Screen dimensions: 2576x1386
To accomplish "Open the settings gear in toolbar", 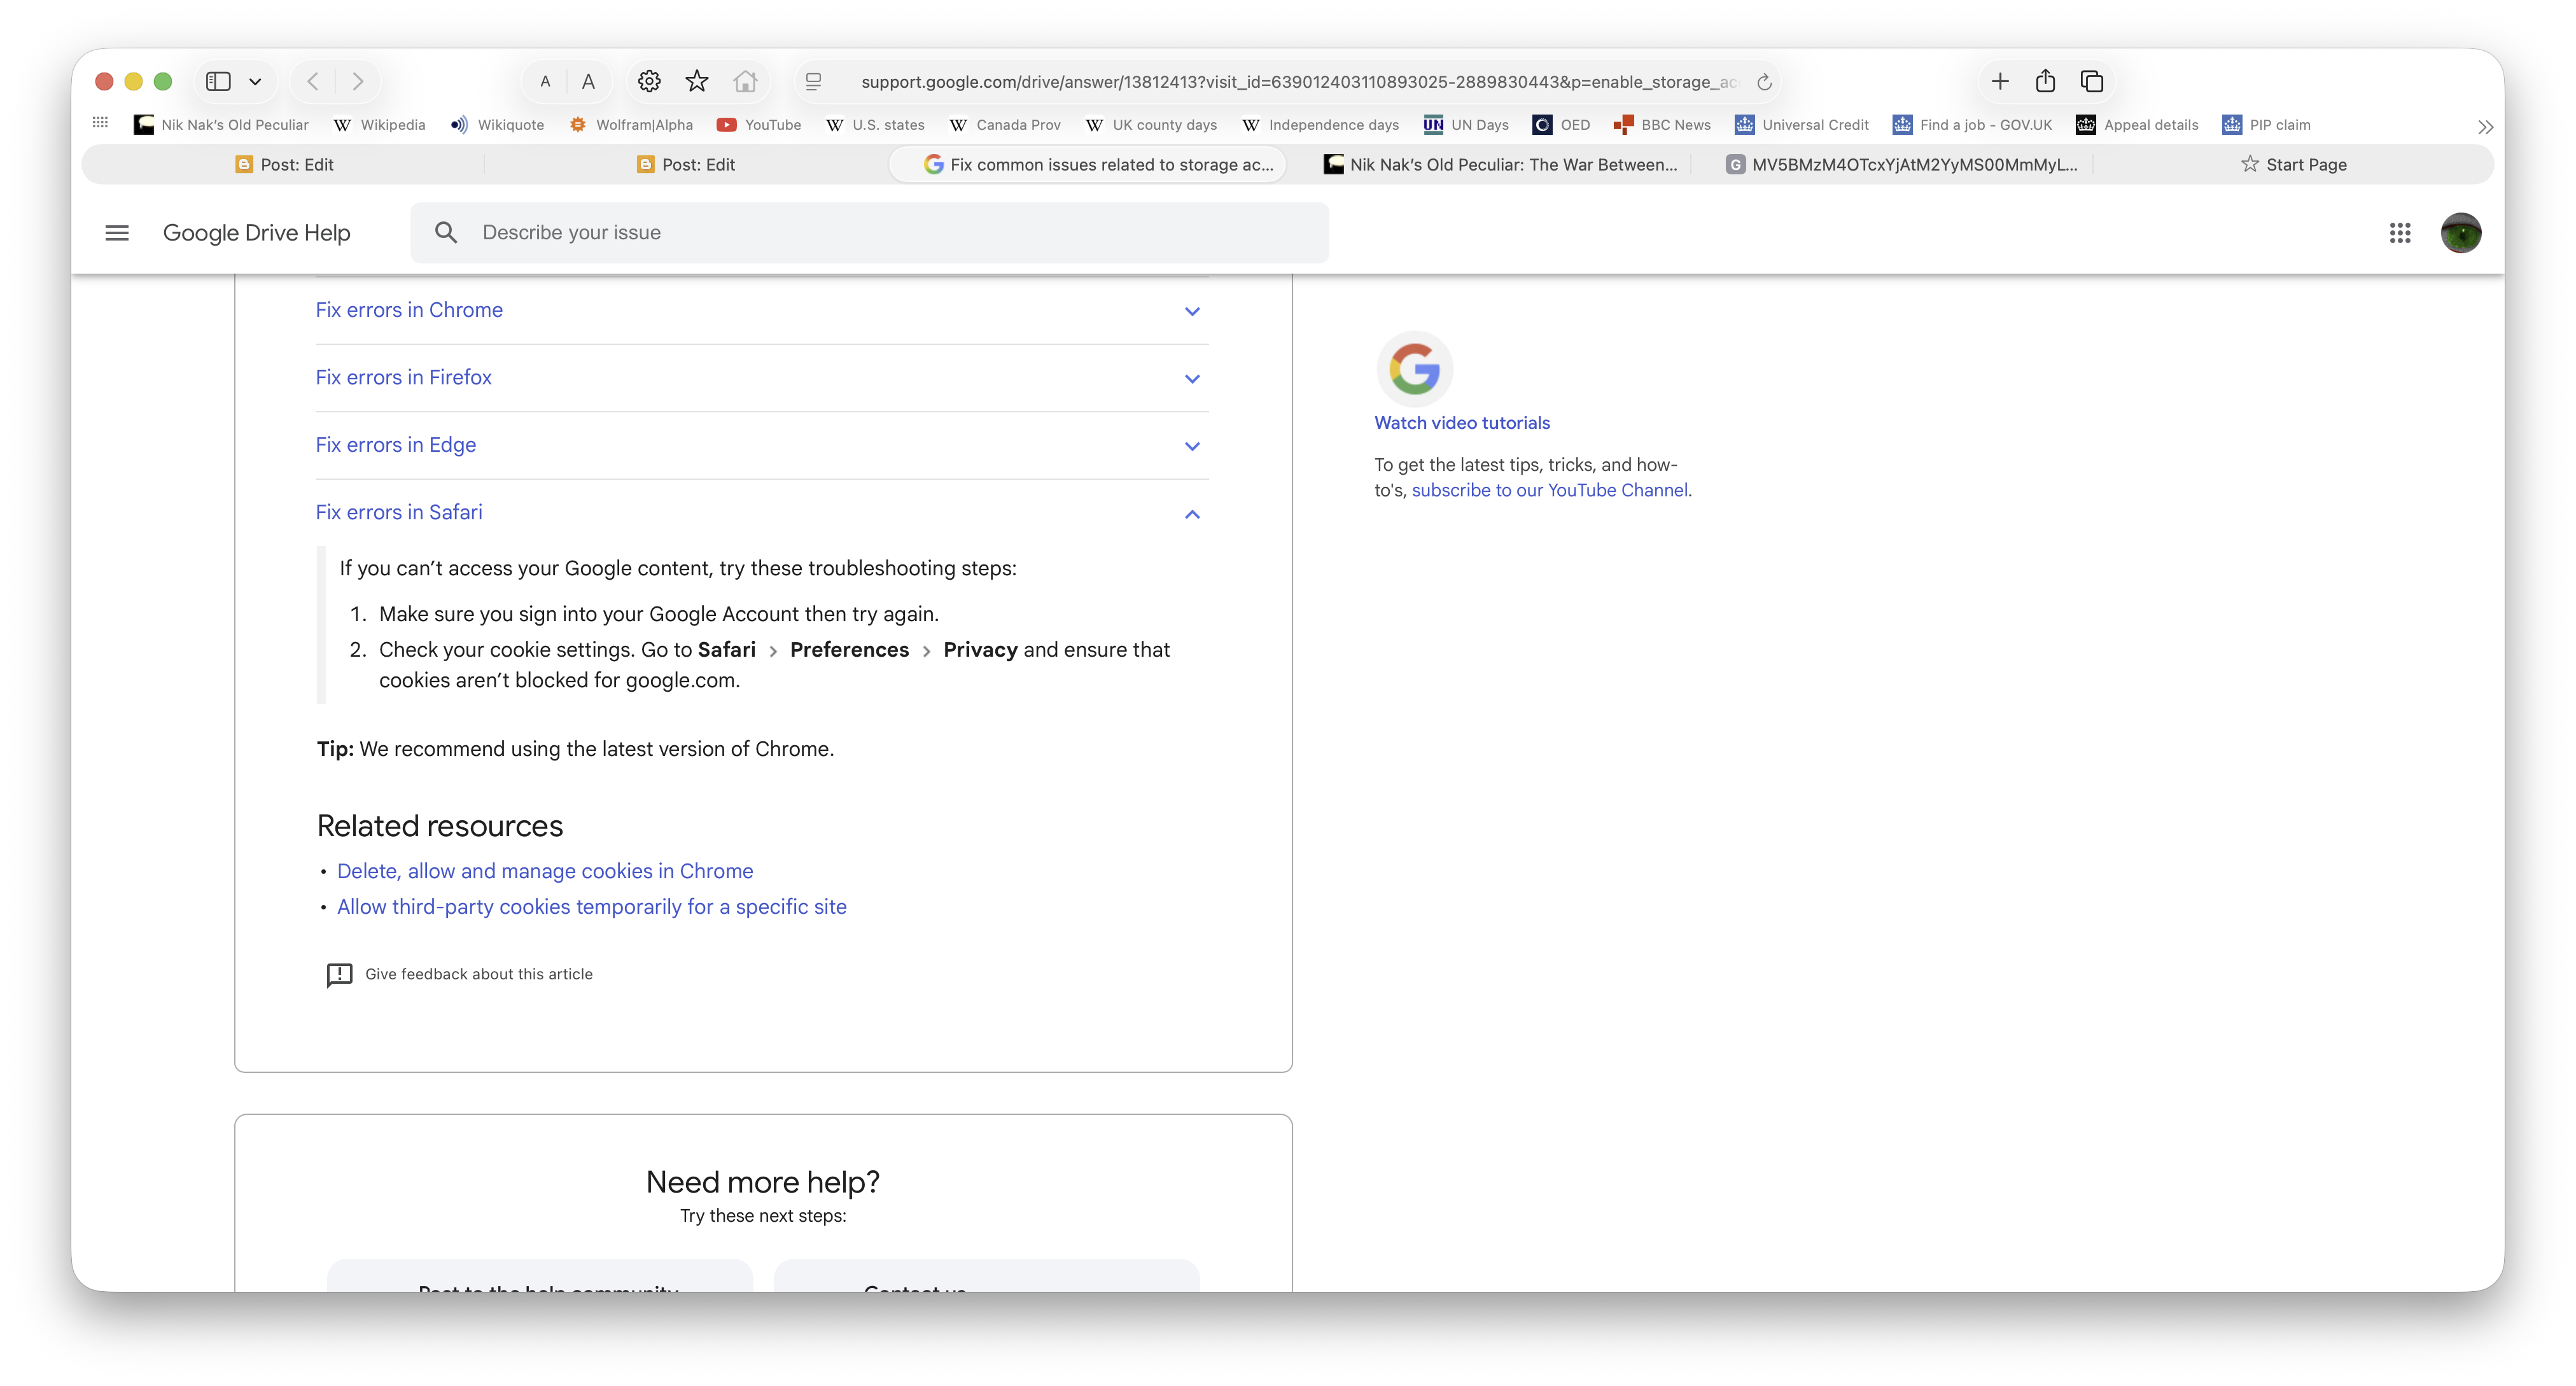I will point(649,81).
